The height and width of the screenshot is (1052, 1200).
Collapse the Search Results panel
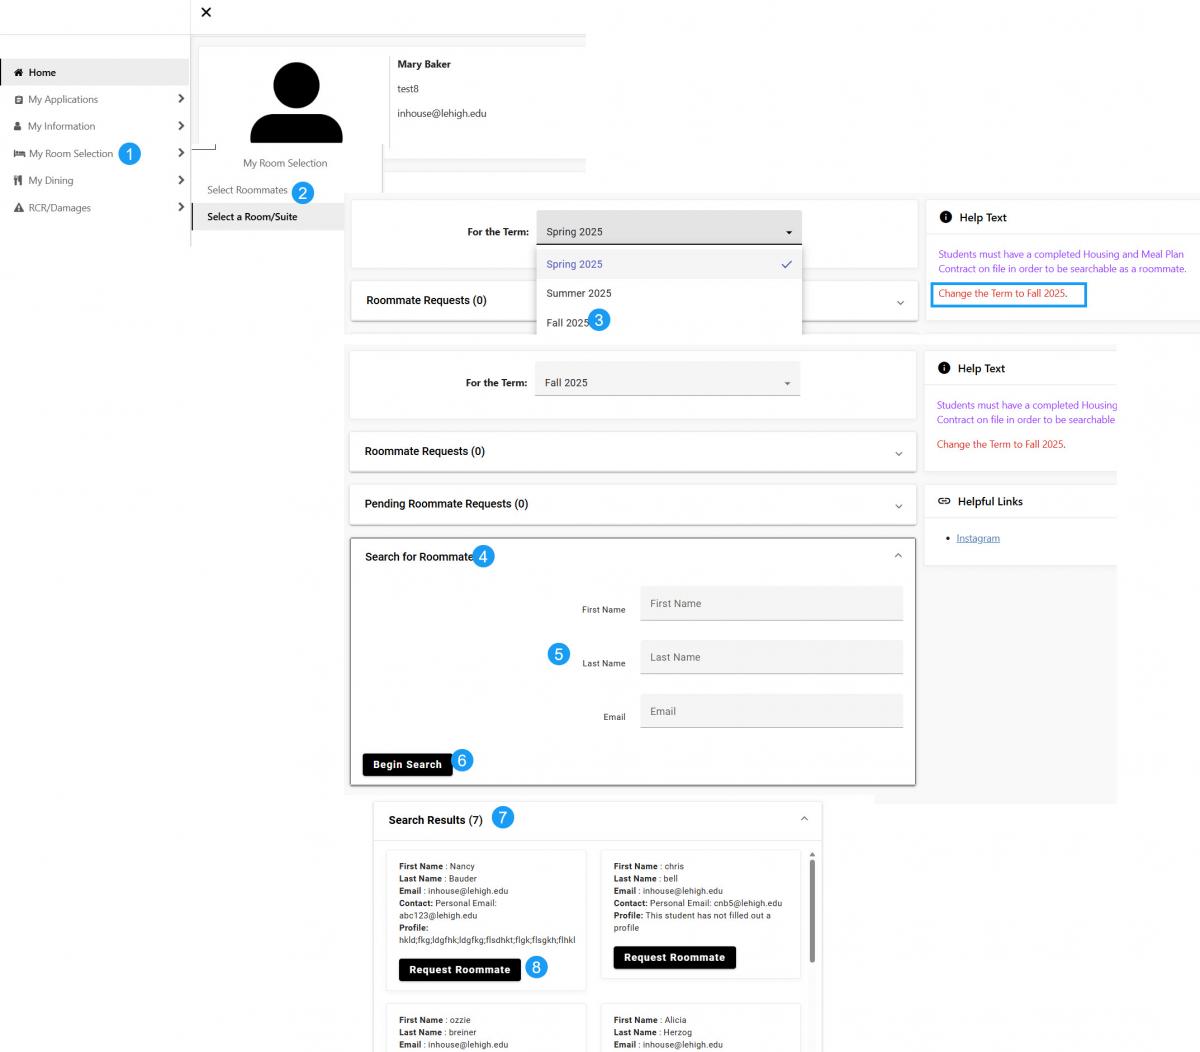[x=804, y=819]
